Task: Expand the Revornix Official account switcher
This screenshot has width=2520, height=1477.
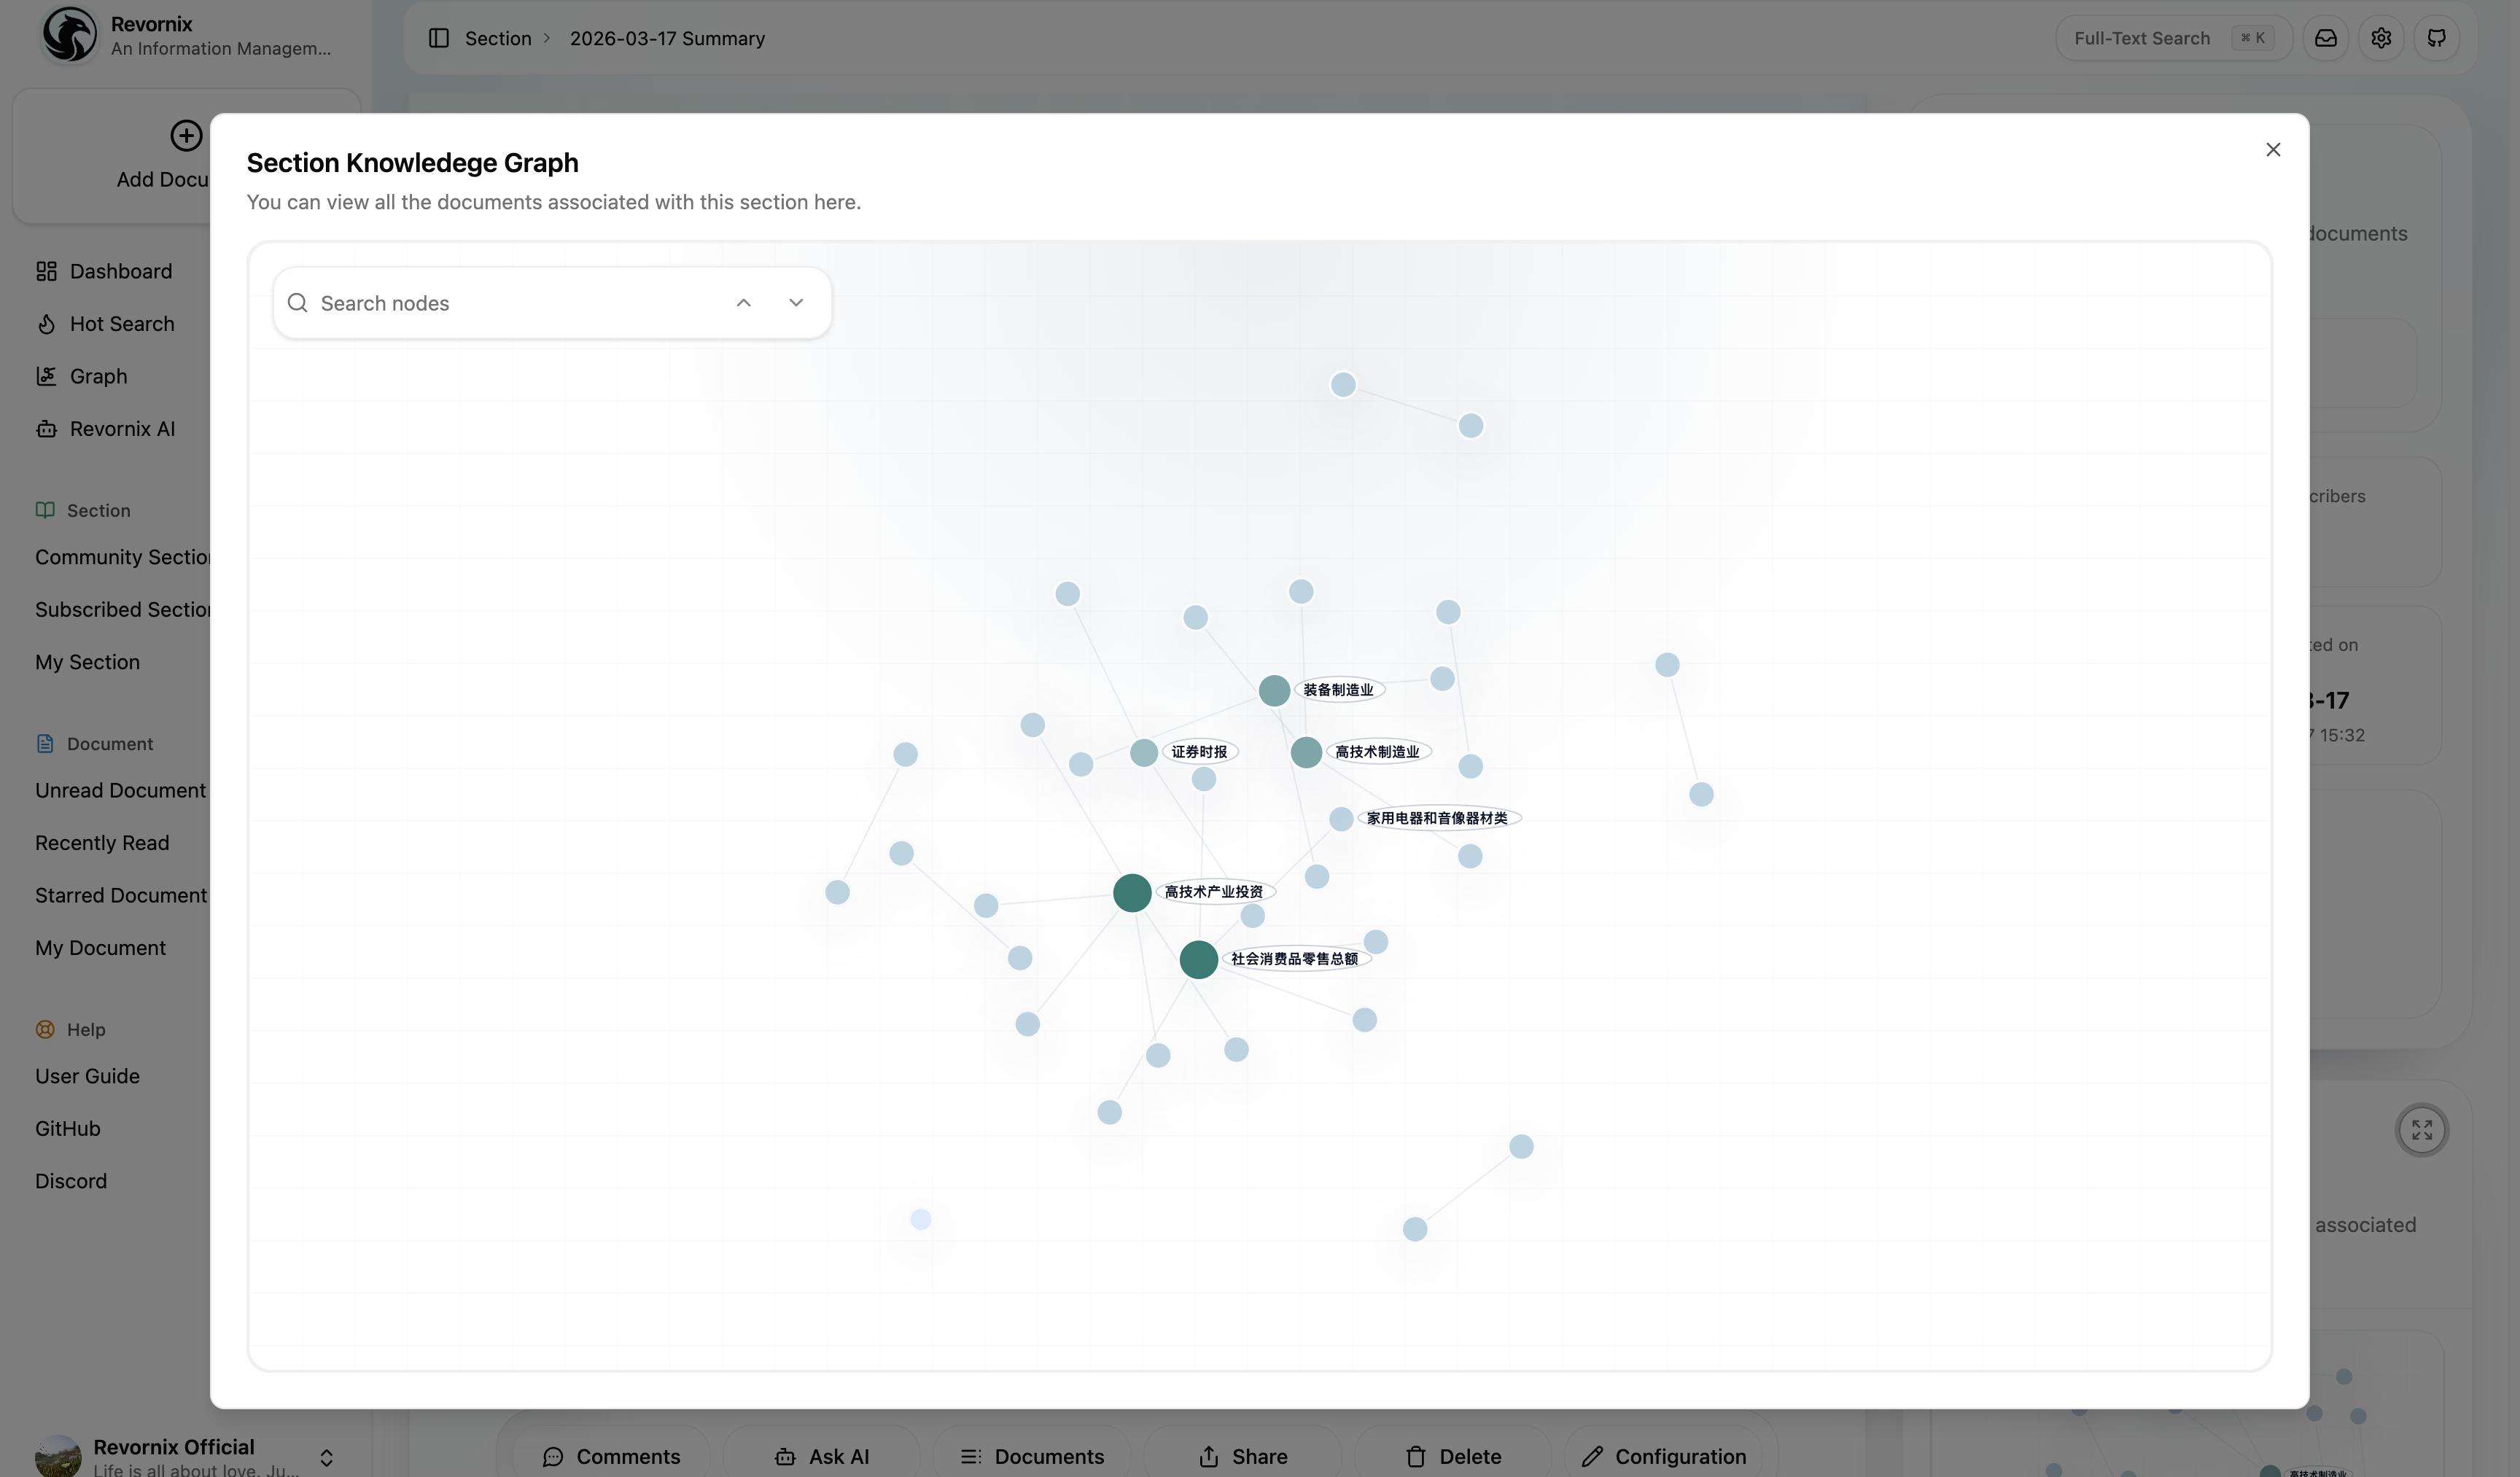Action: tap(326, 1457)
